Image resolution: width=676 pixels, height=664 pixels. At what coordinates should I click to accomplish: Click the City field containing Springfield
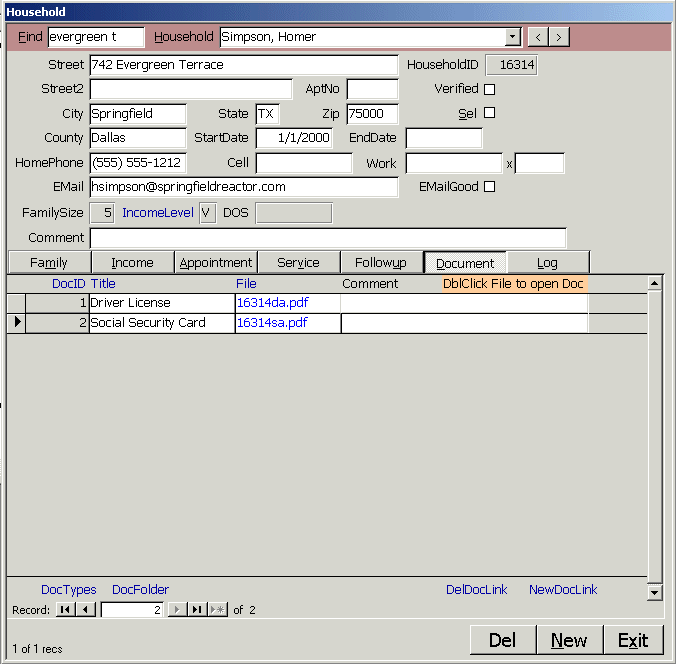tap(138, 114)
